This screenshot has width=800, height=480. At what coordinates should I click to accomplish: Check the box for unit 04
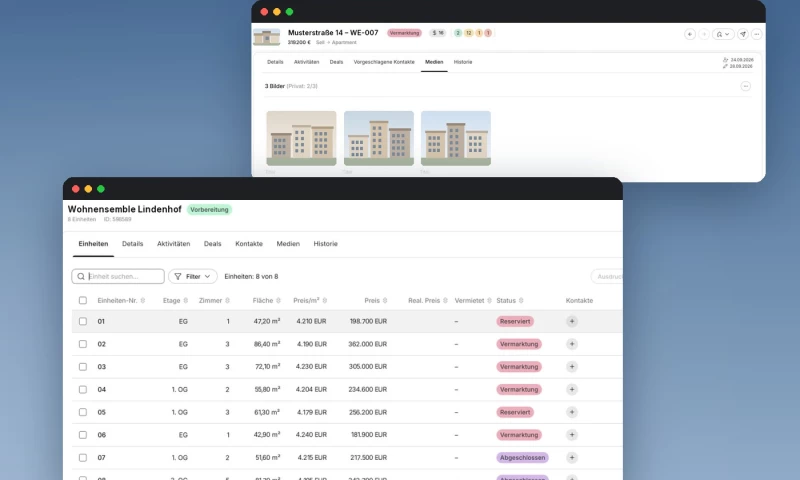(x=83, y=389)
